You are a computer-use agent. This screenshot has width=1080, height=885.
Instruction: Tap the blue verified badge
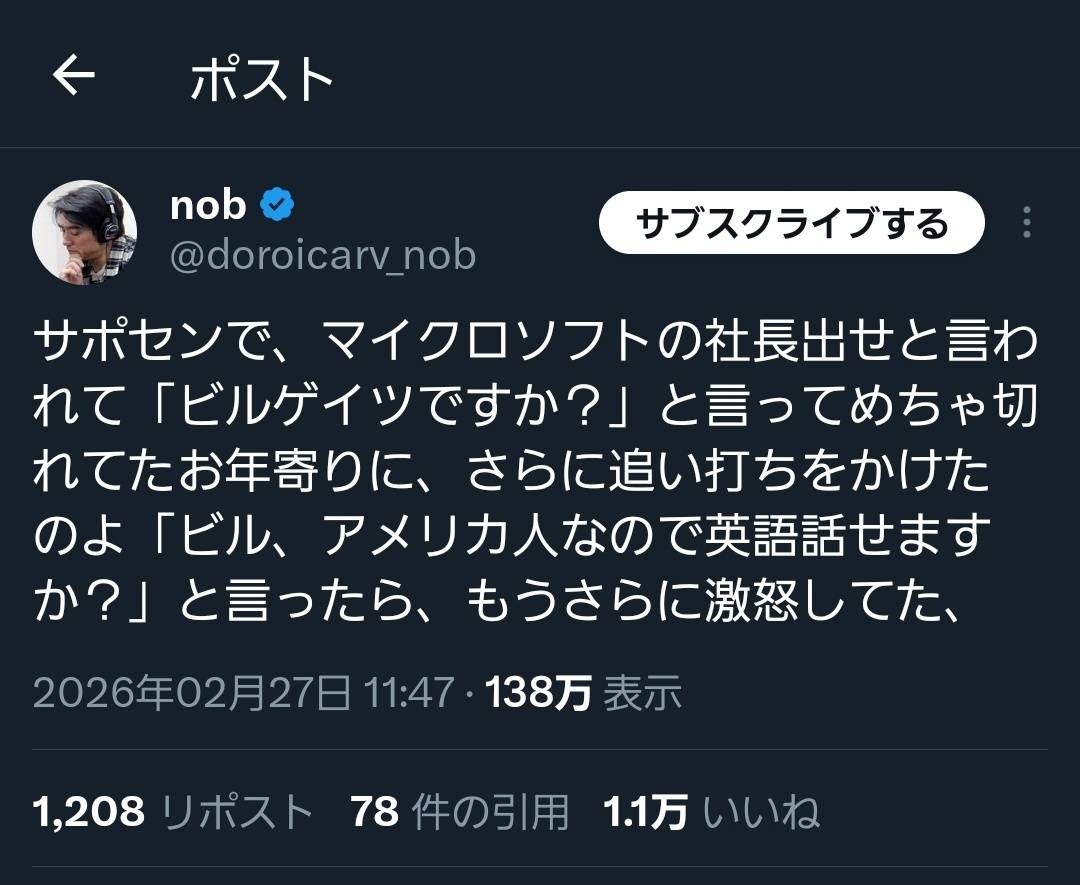point(276,206)
